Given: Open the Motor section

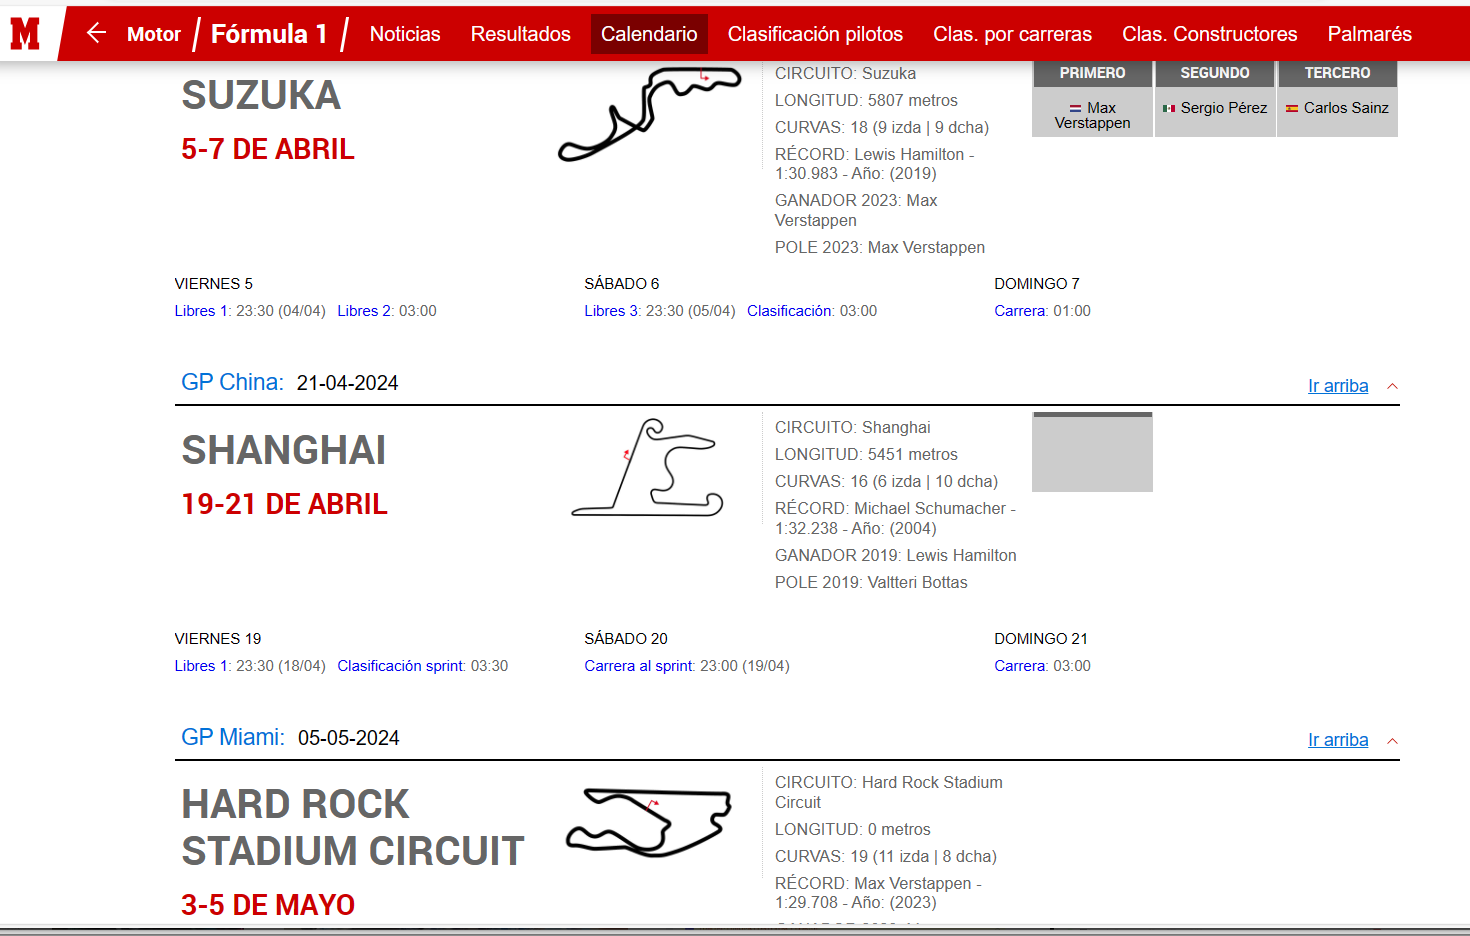Looking at the screenshot, I should 154,34.
